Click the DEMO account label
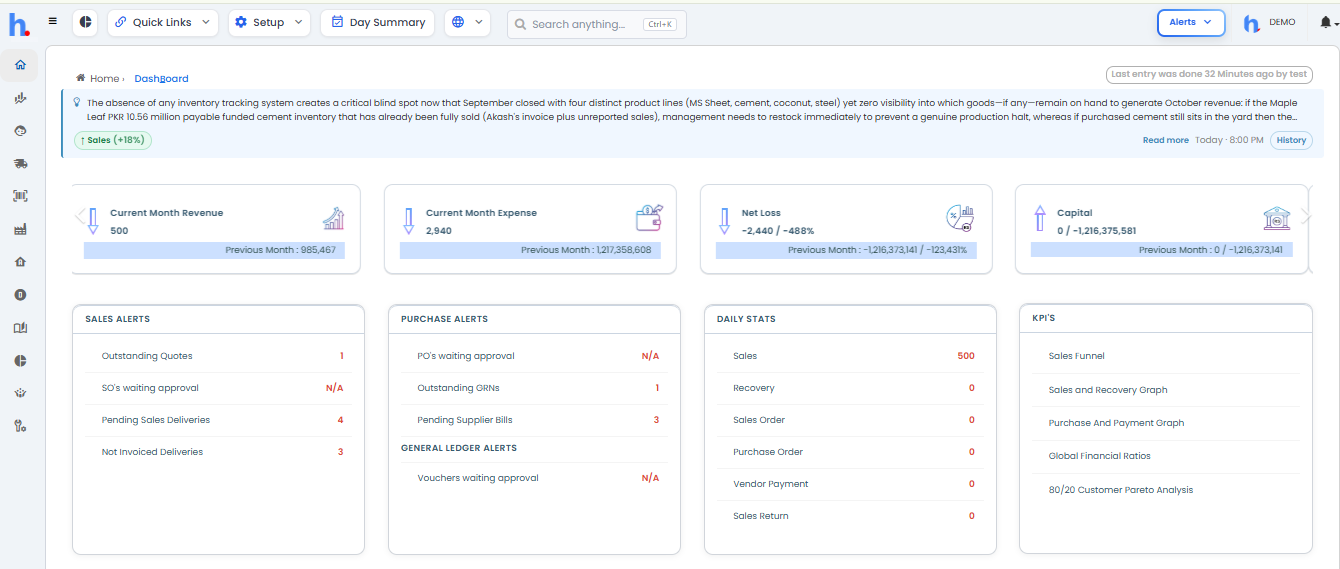The image size is (1340, 569). 1282,22
